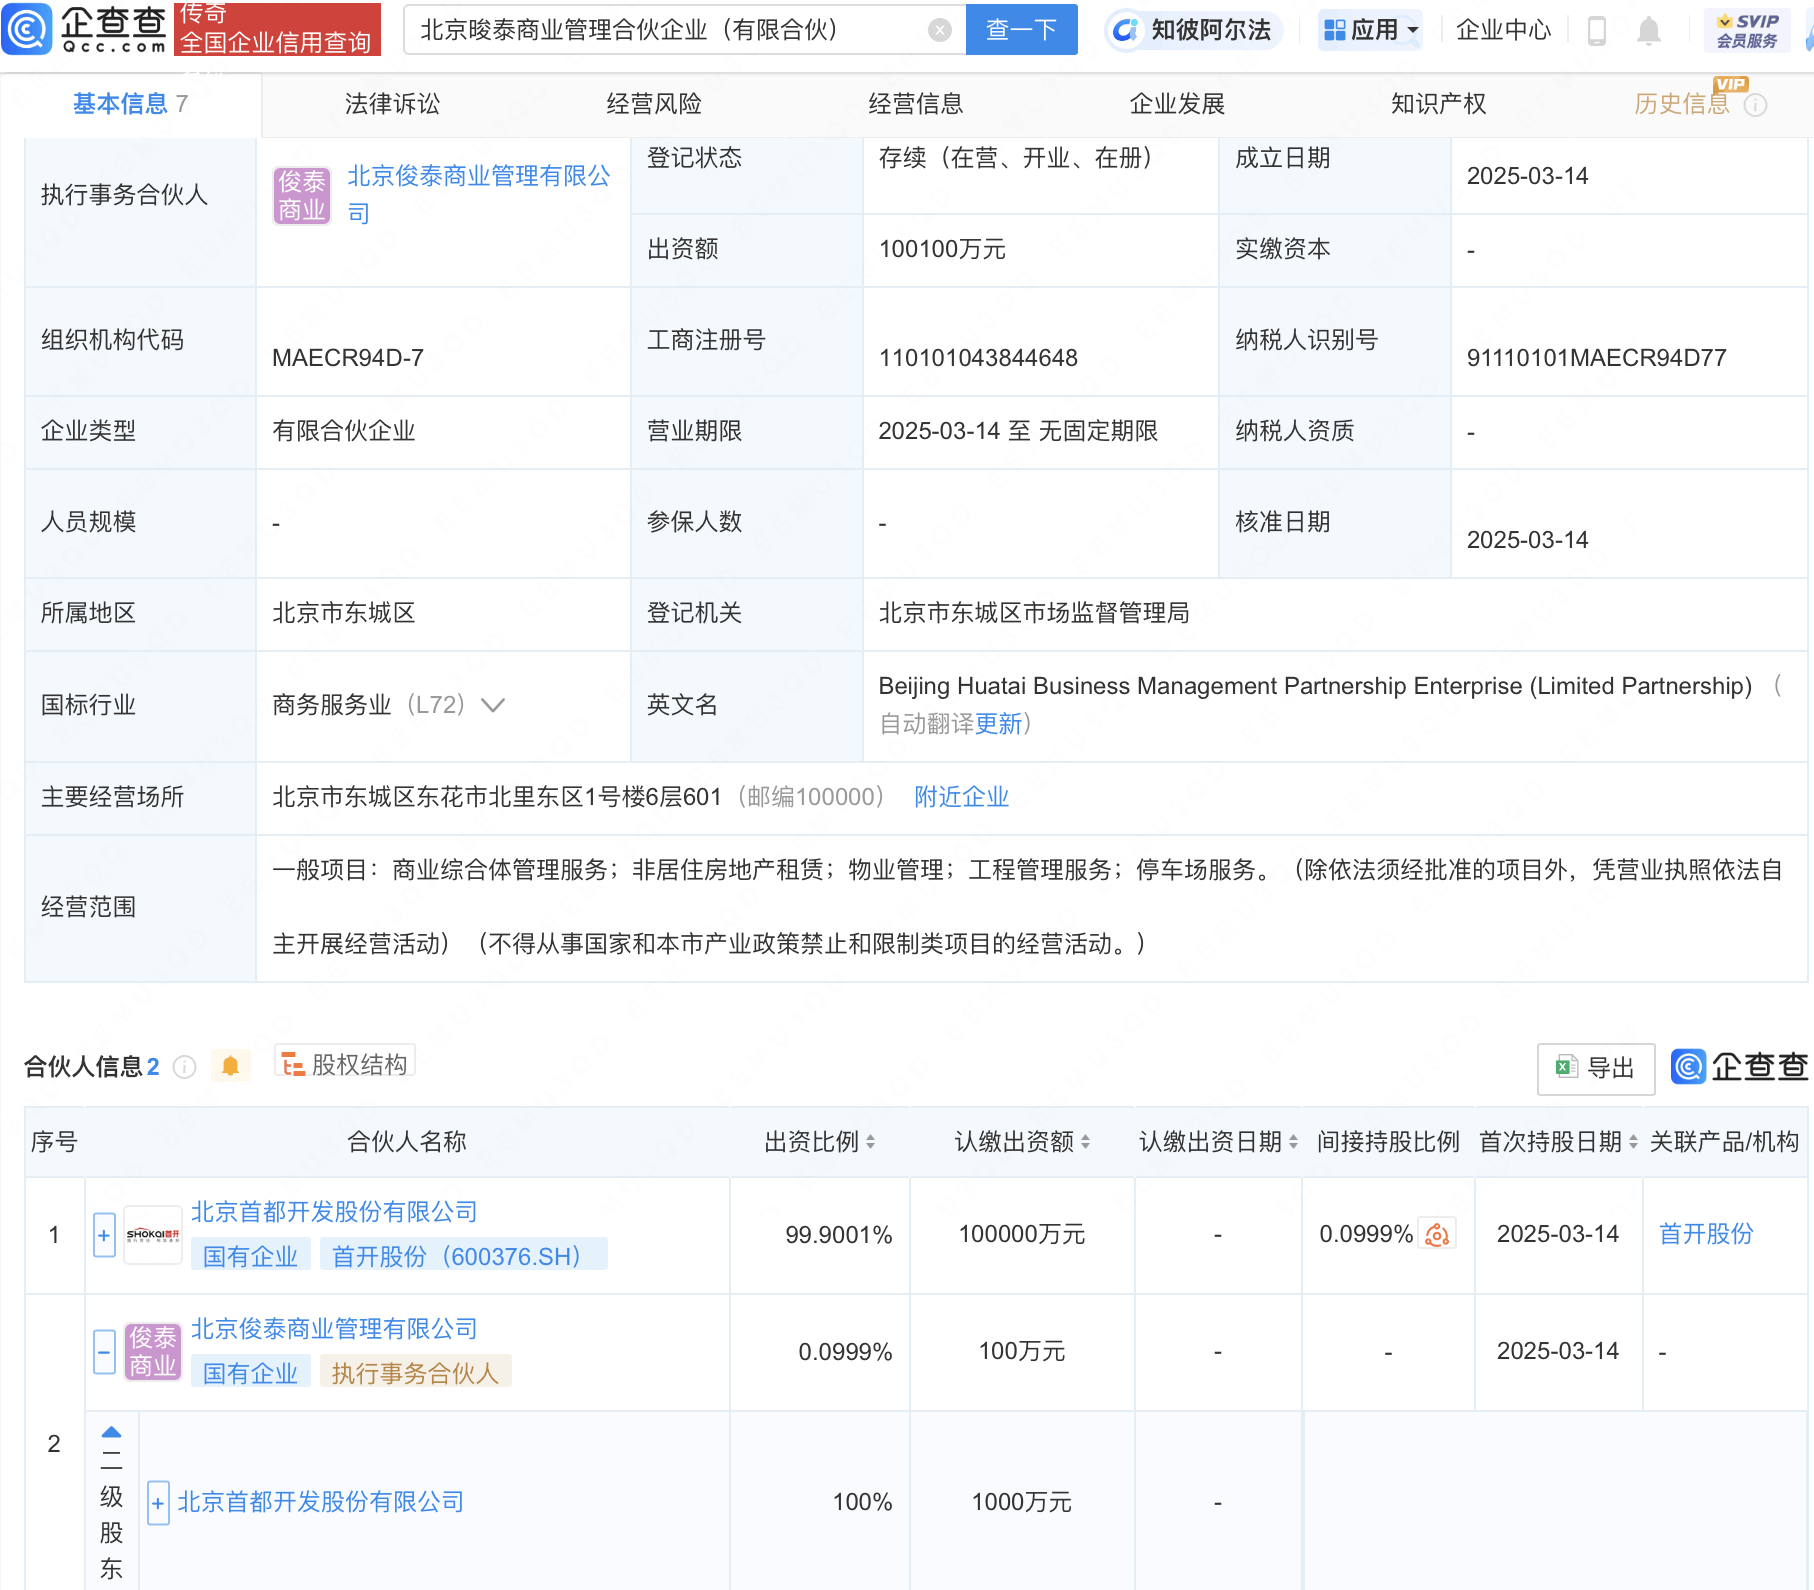Click 更新 for the English name translation
The image size is (1814, 1590).
[998, 724]
